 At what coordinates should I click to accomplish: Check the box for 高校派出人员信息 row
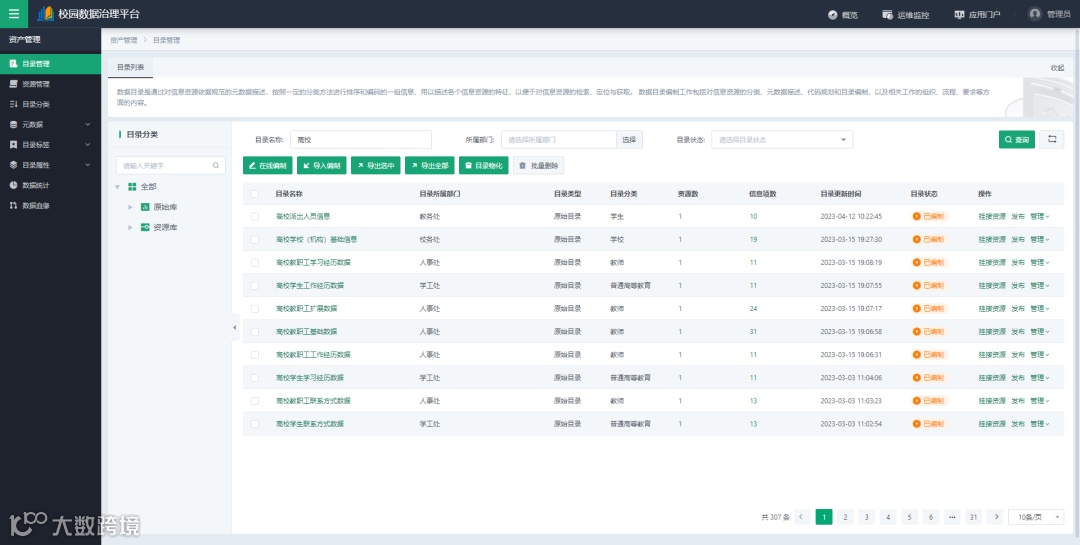255,216
